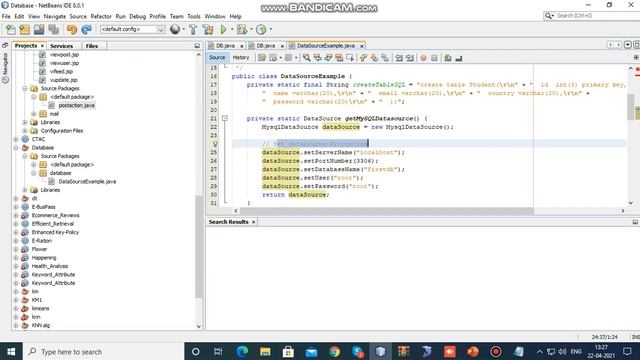
Task: Close the Projects tab
Action: coord(42,46)
